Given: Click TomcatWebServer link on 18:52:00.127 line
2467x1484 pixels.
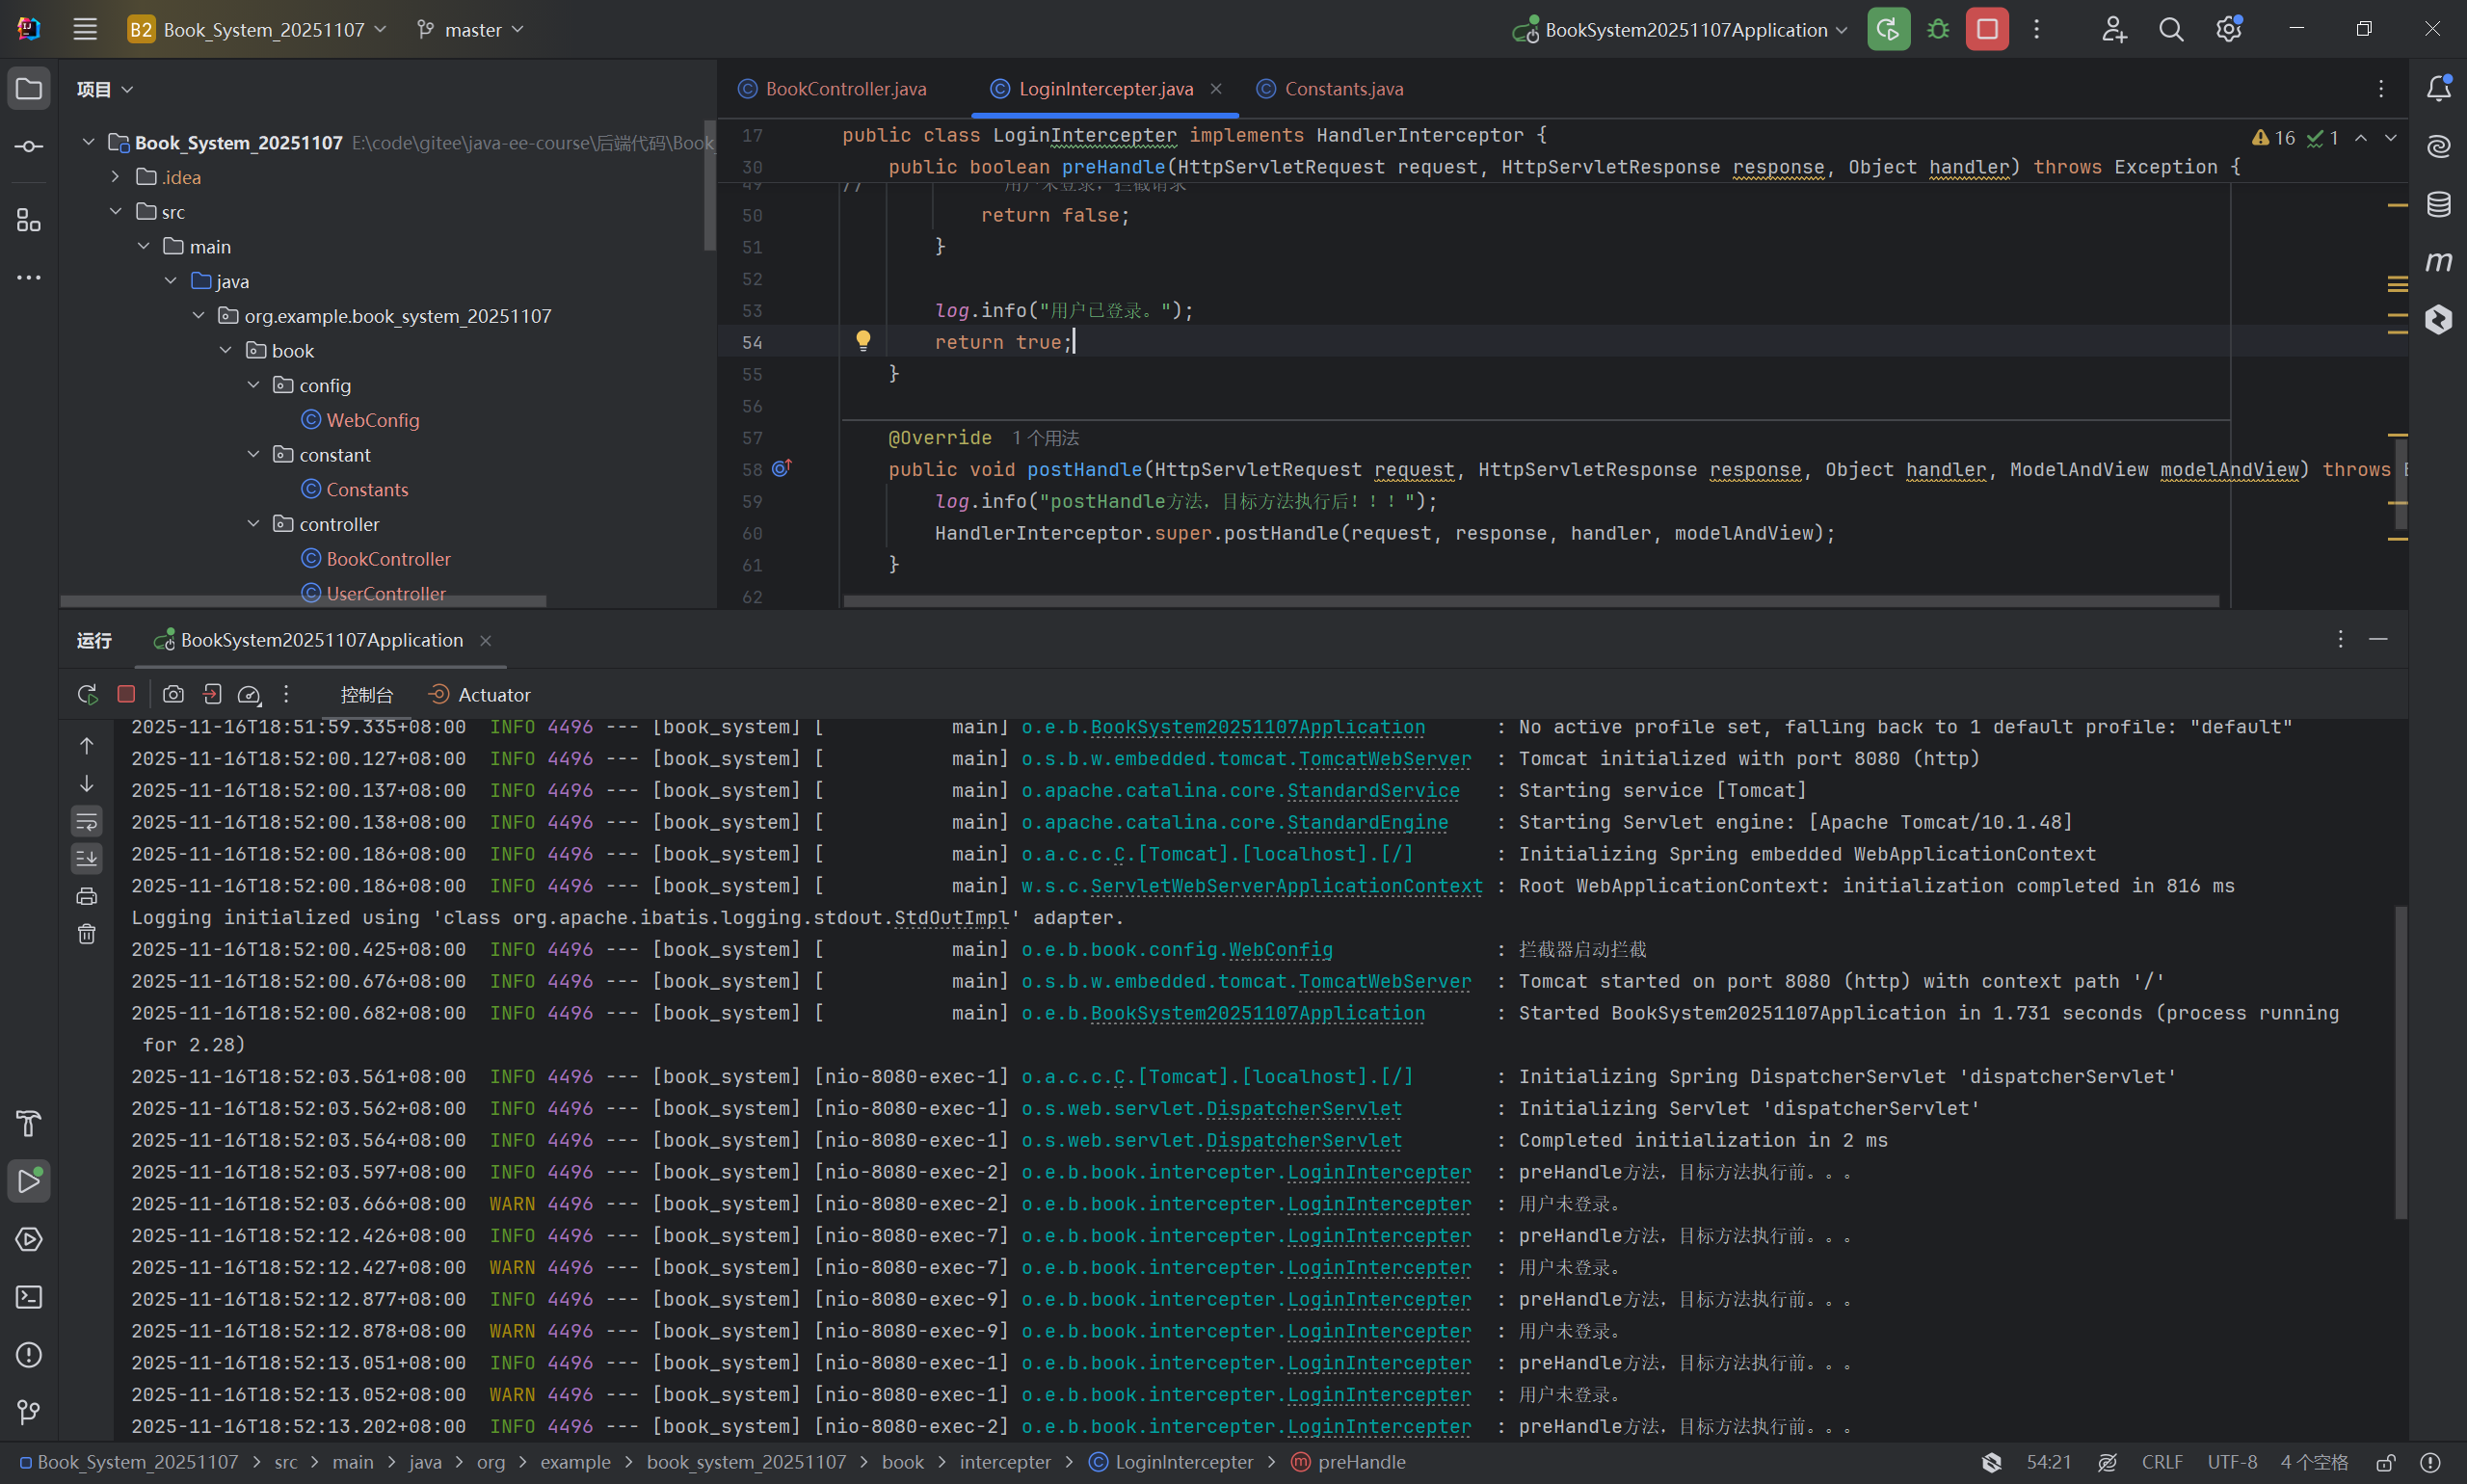Looking at the screenshot, I should coord(1385,759).
